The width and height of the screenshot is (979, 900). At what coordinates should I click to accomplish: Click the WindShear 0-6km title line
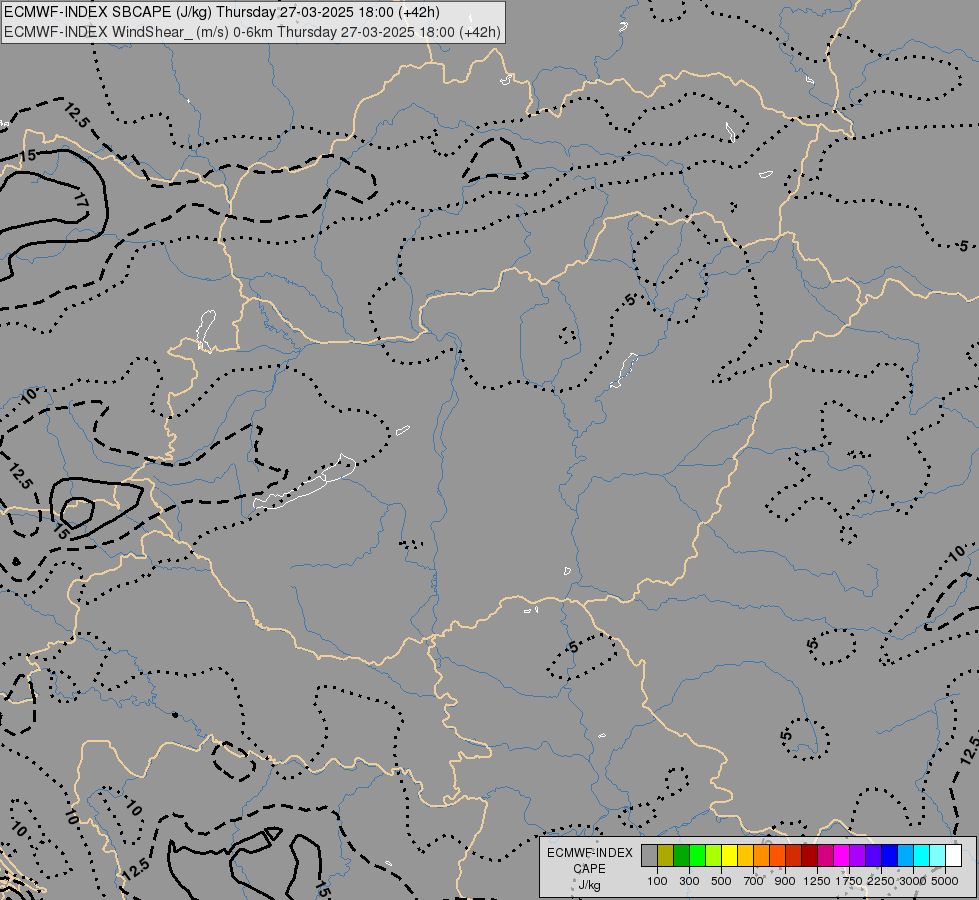(x=252, y=31)
